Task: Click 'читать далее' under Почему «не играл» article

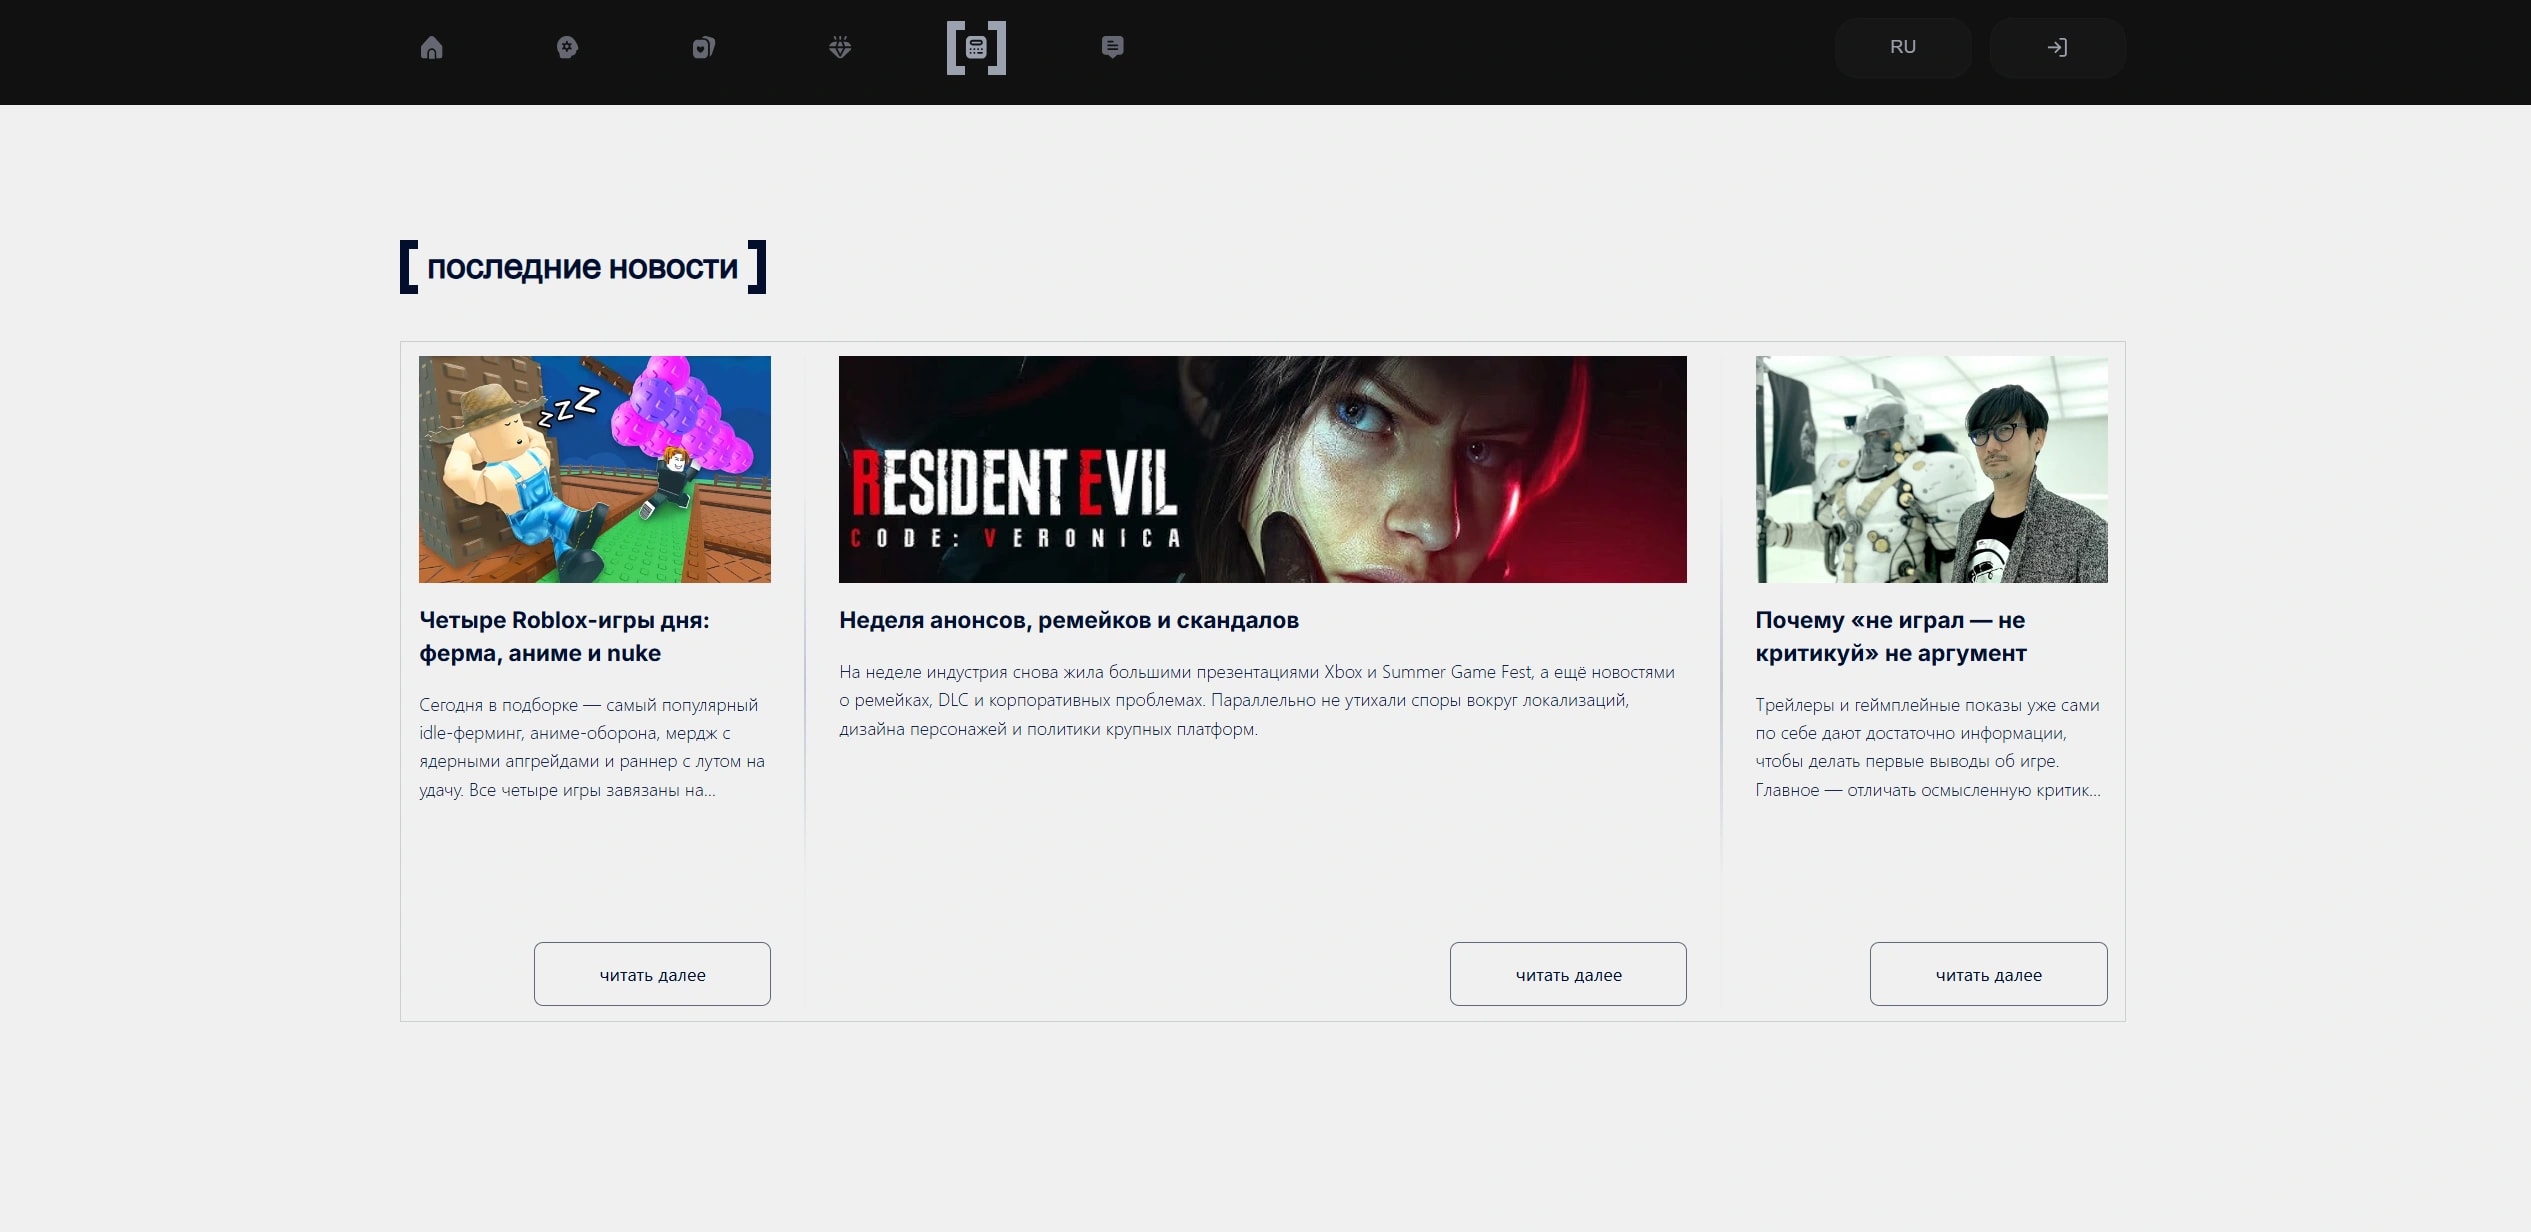Action: [x=1988, y=974]
